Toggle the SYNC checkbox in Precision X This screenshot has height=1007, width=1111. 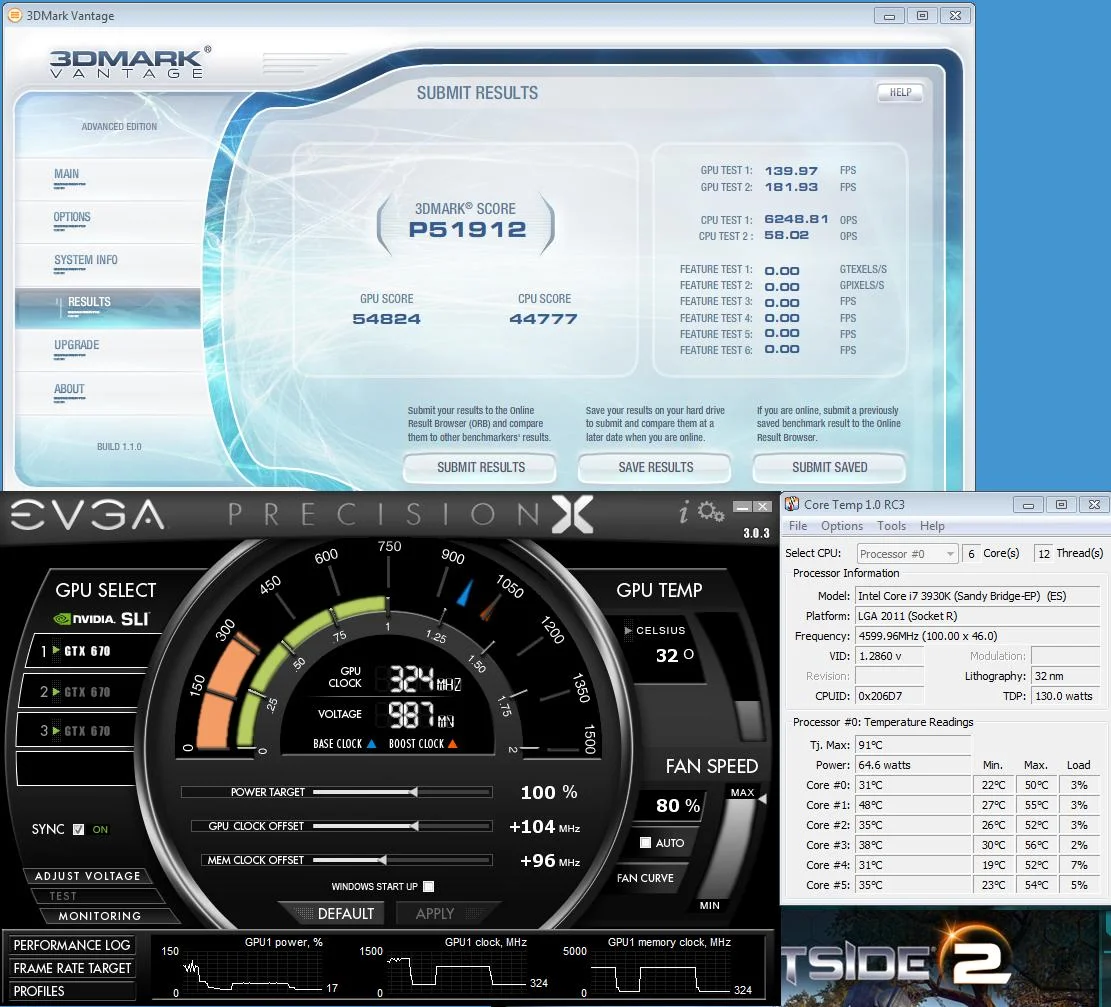79,829
